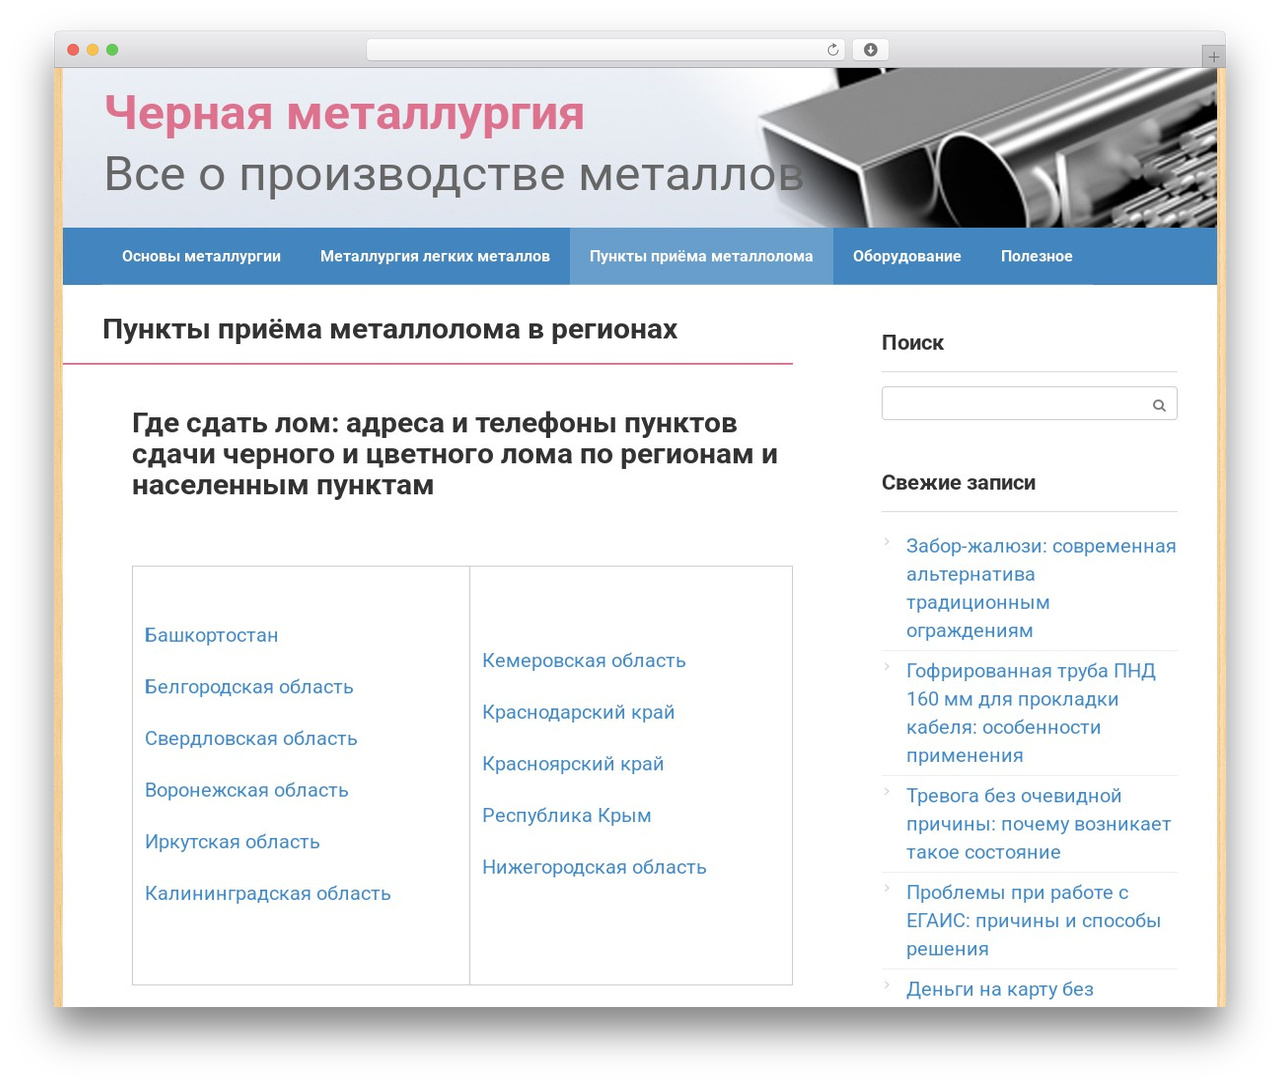Screen dimensions: 1280x1084
Task: Visit the Воронежская область page
Action: tap(247, 790)
